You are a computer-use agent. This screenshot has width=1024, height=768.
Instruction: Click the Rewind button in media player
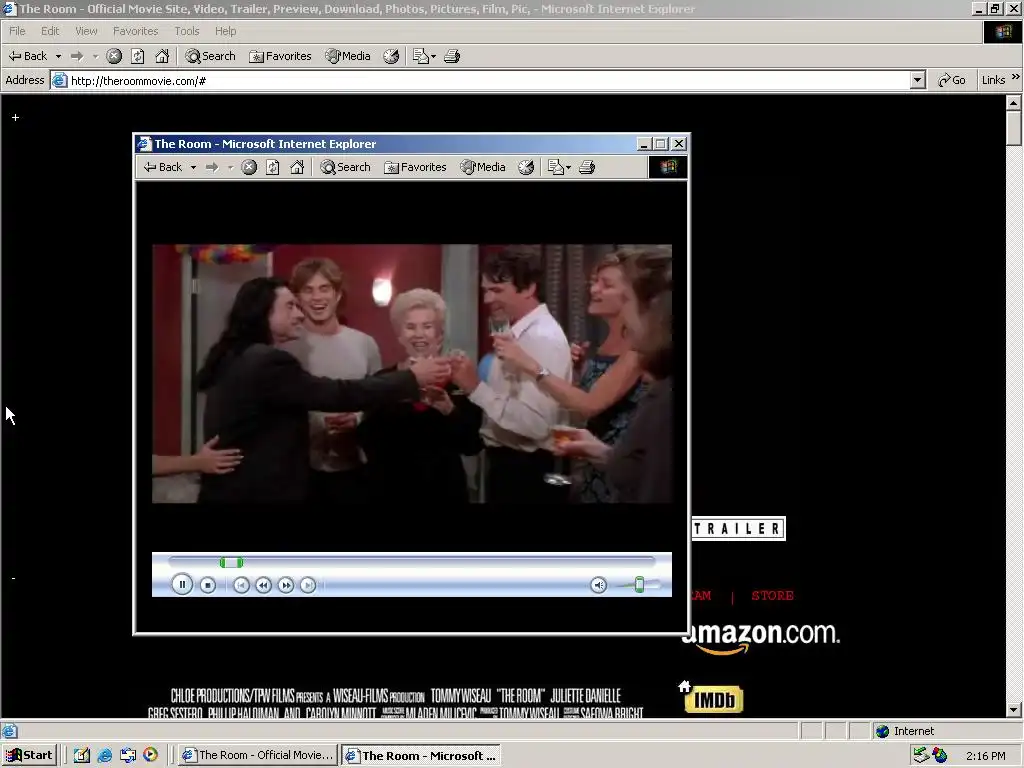point(263,585)
